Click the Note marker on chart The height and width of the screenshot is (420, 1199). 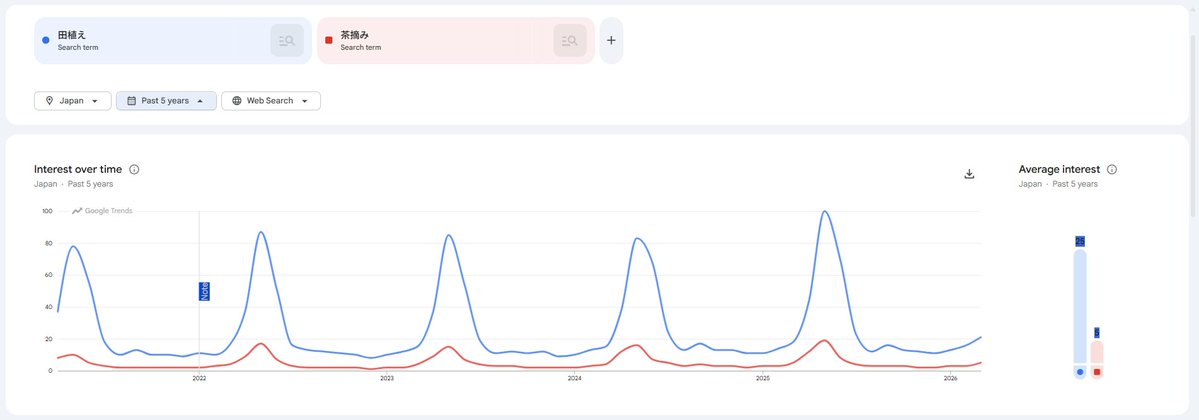[x=204, y=291]
